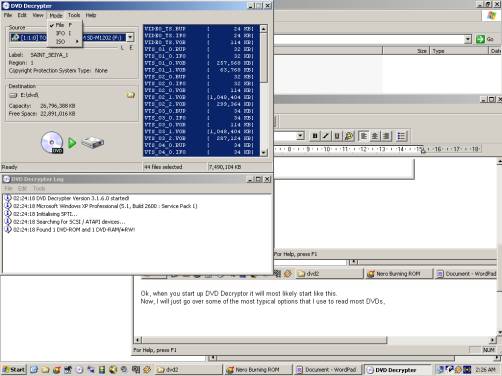
Task: Open the View menu in DVD Decrypter
Action: [x=38, y=15]
